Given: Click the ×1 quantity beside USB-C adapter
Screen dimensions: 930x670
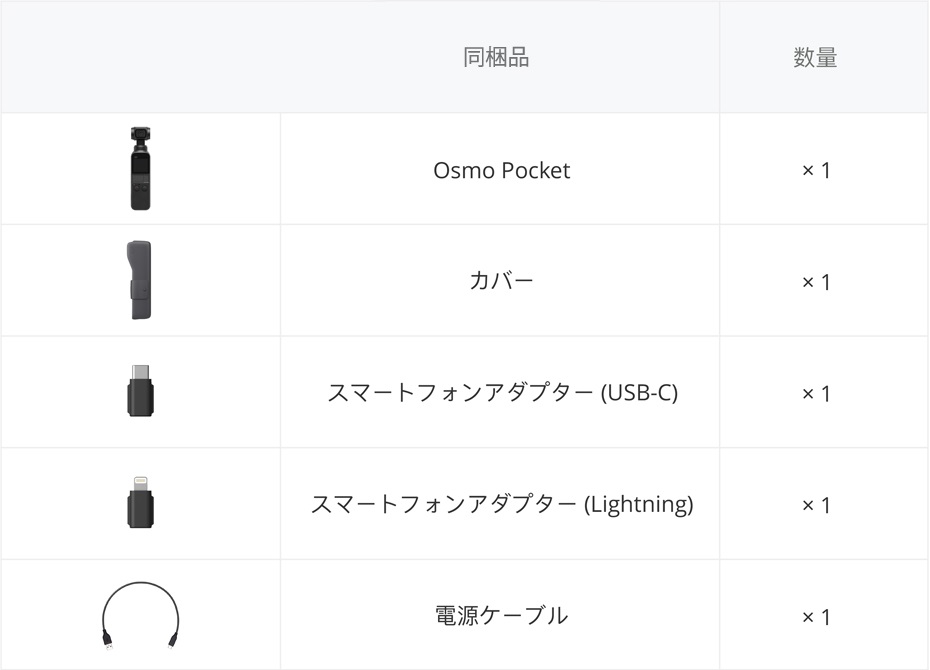Looking at the screenshot, I should (x=816, y=394).
